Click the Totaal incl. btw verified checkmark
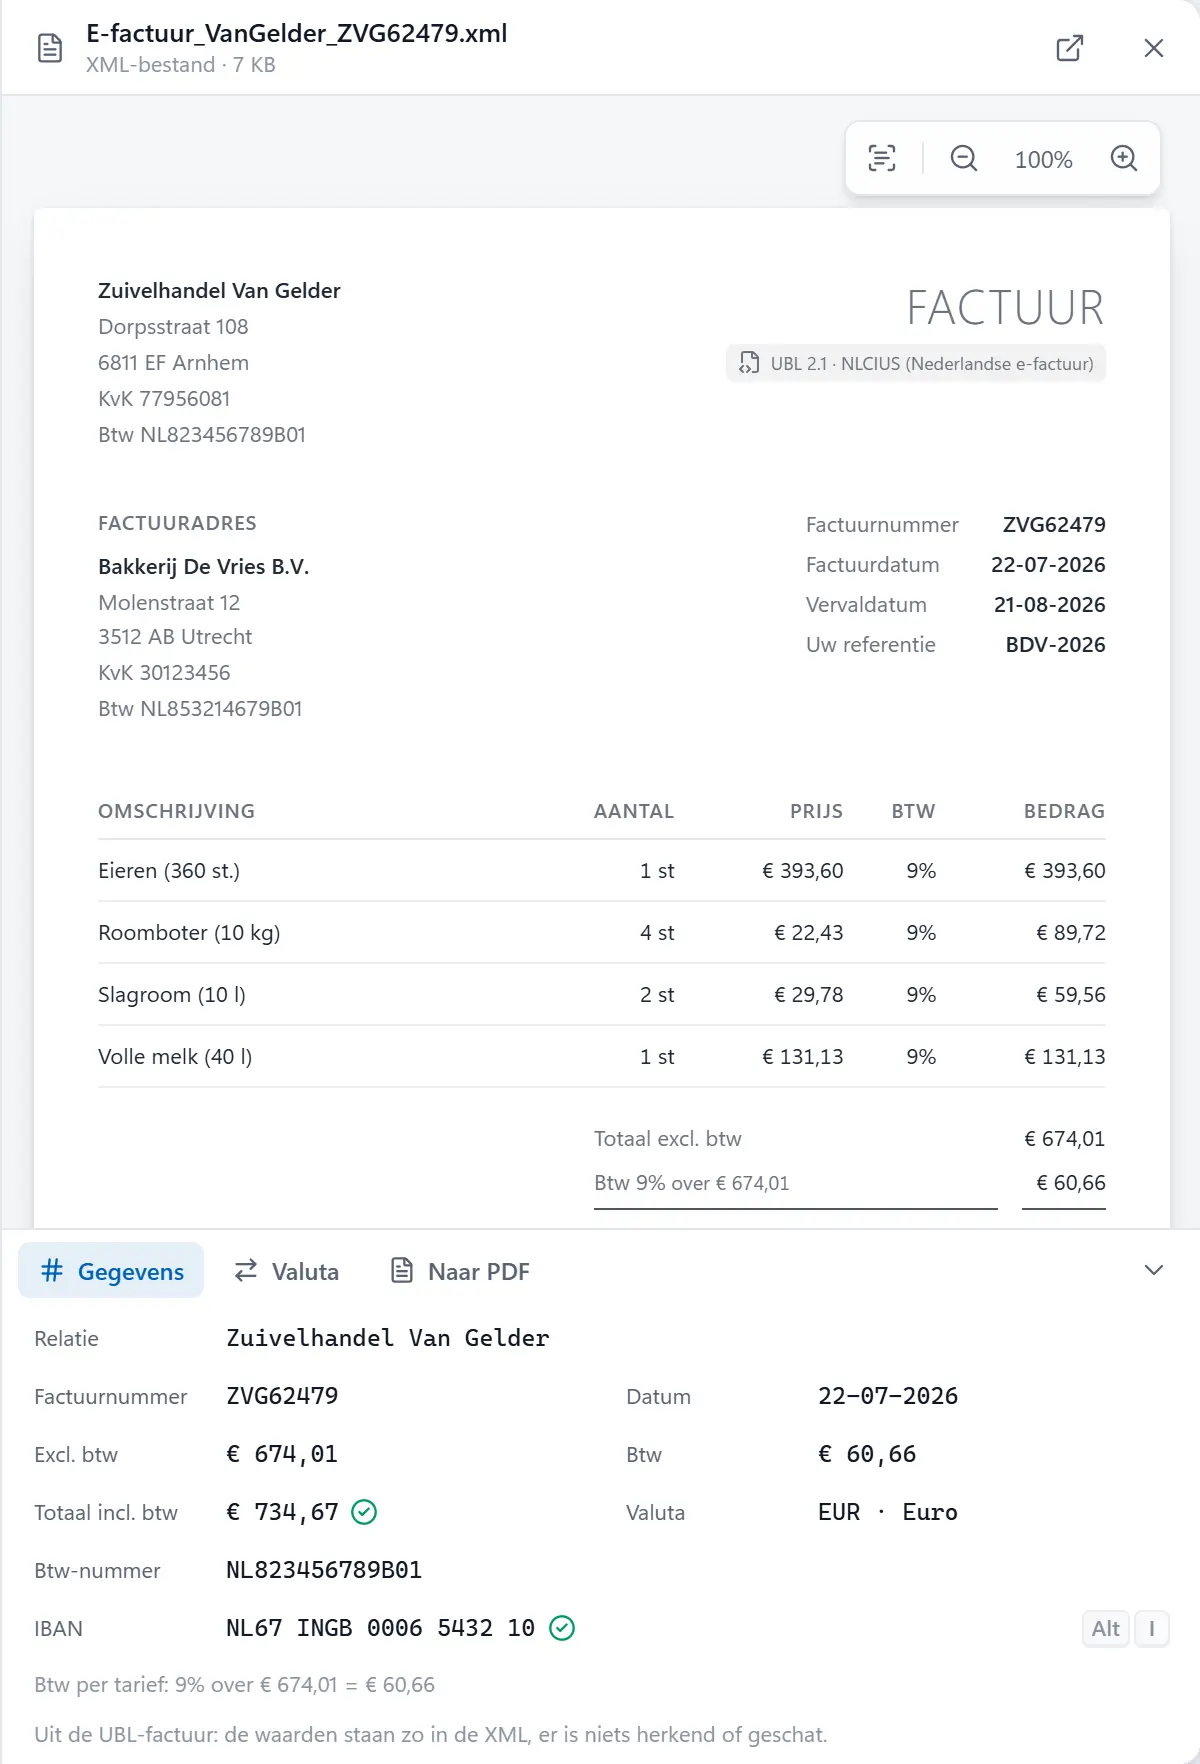 click(x=364, y=1512)
